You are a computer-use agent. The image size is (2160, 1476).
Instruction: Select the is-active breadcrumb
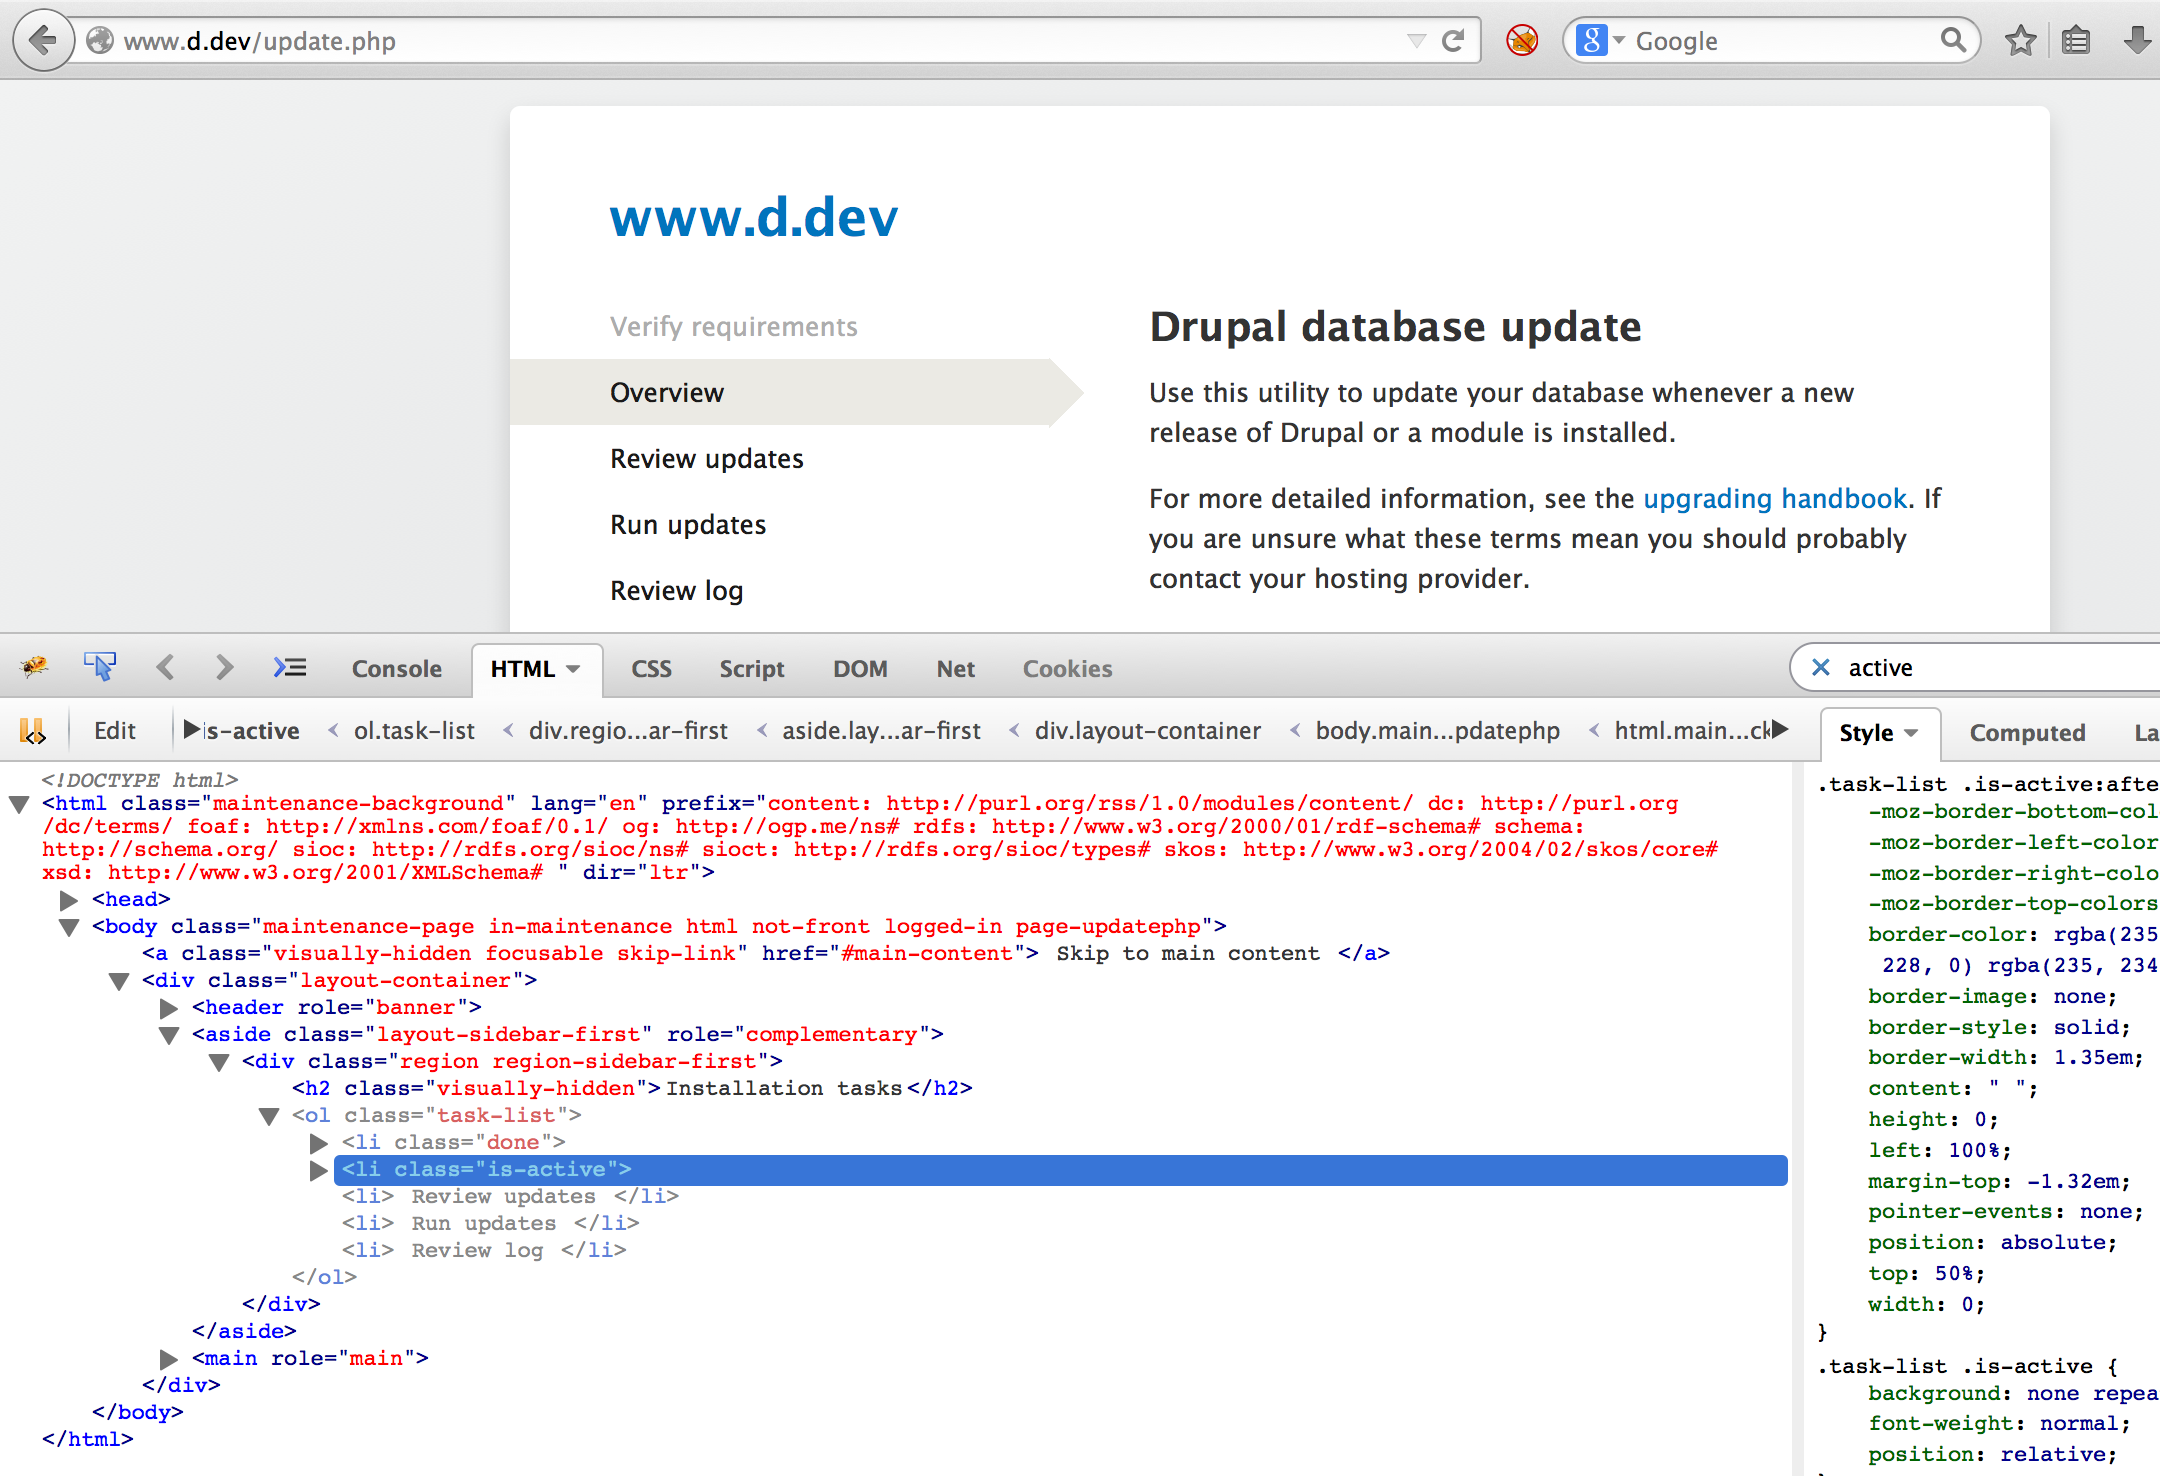click(252, 731)
